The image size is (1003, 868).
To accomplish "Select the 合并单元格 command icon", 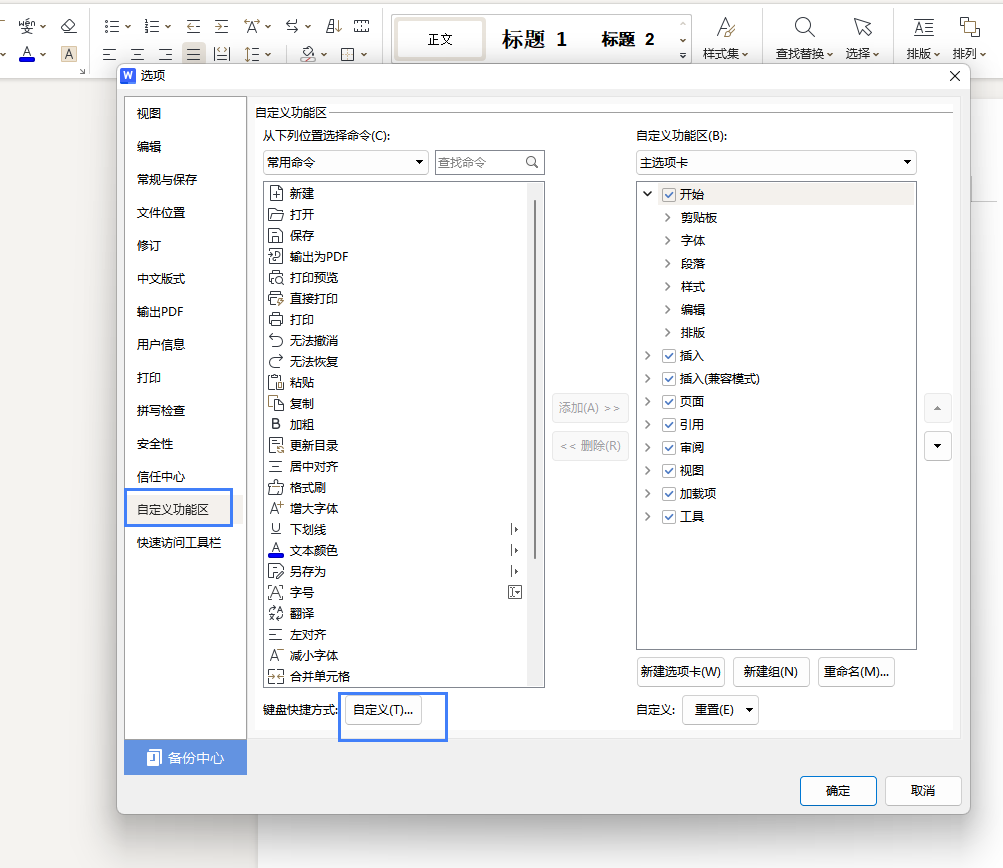I will (276, 676).
